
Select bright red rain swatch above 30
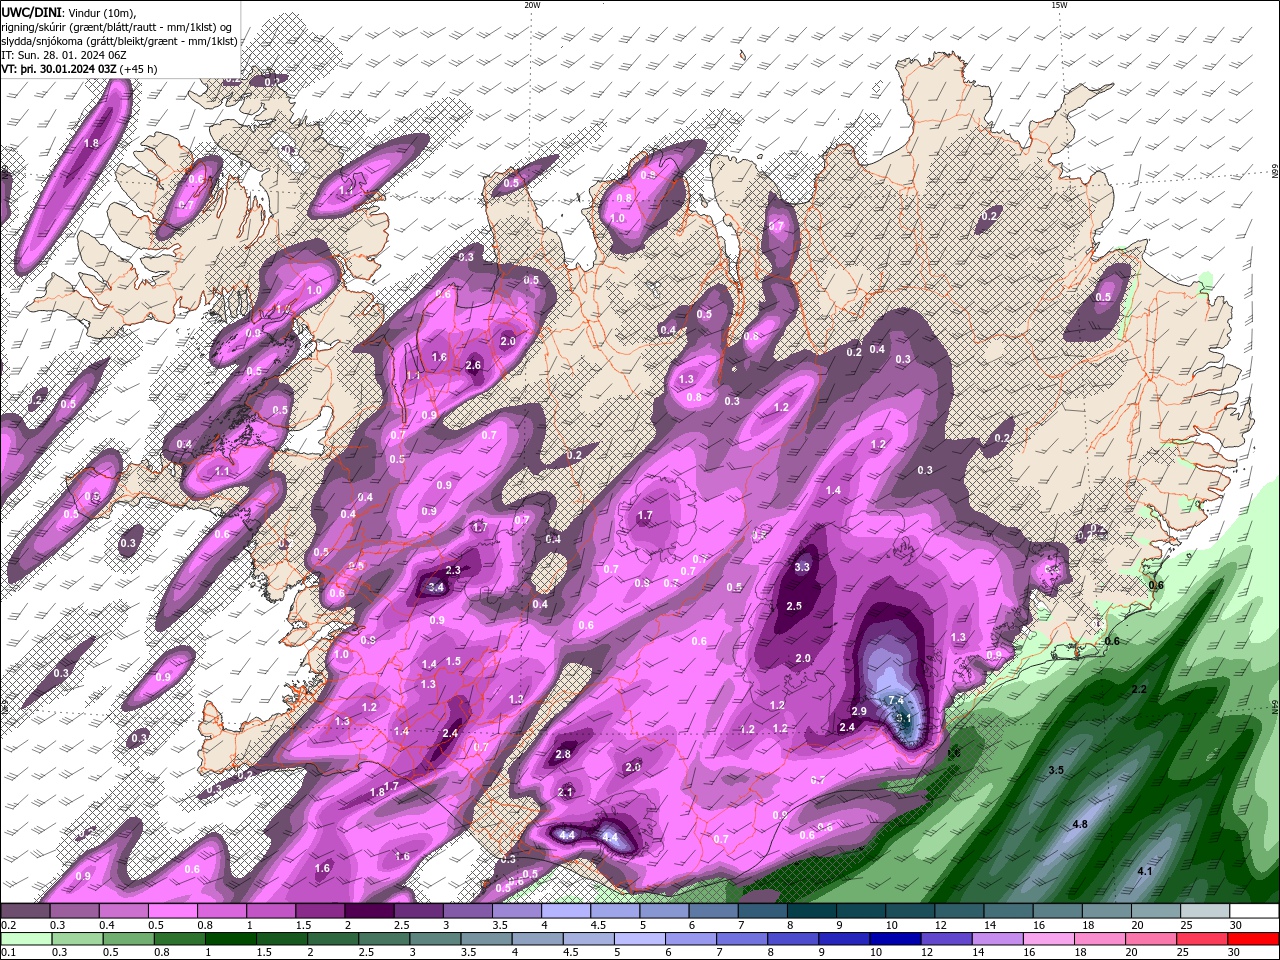tap(1253, 939)
